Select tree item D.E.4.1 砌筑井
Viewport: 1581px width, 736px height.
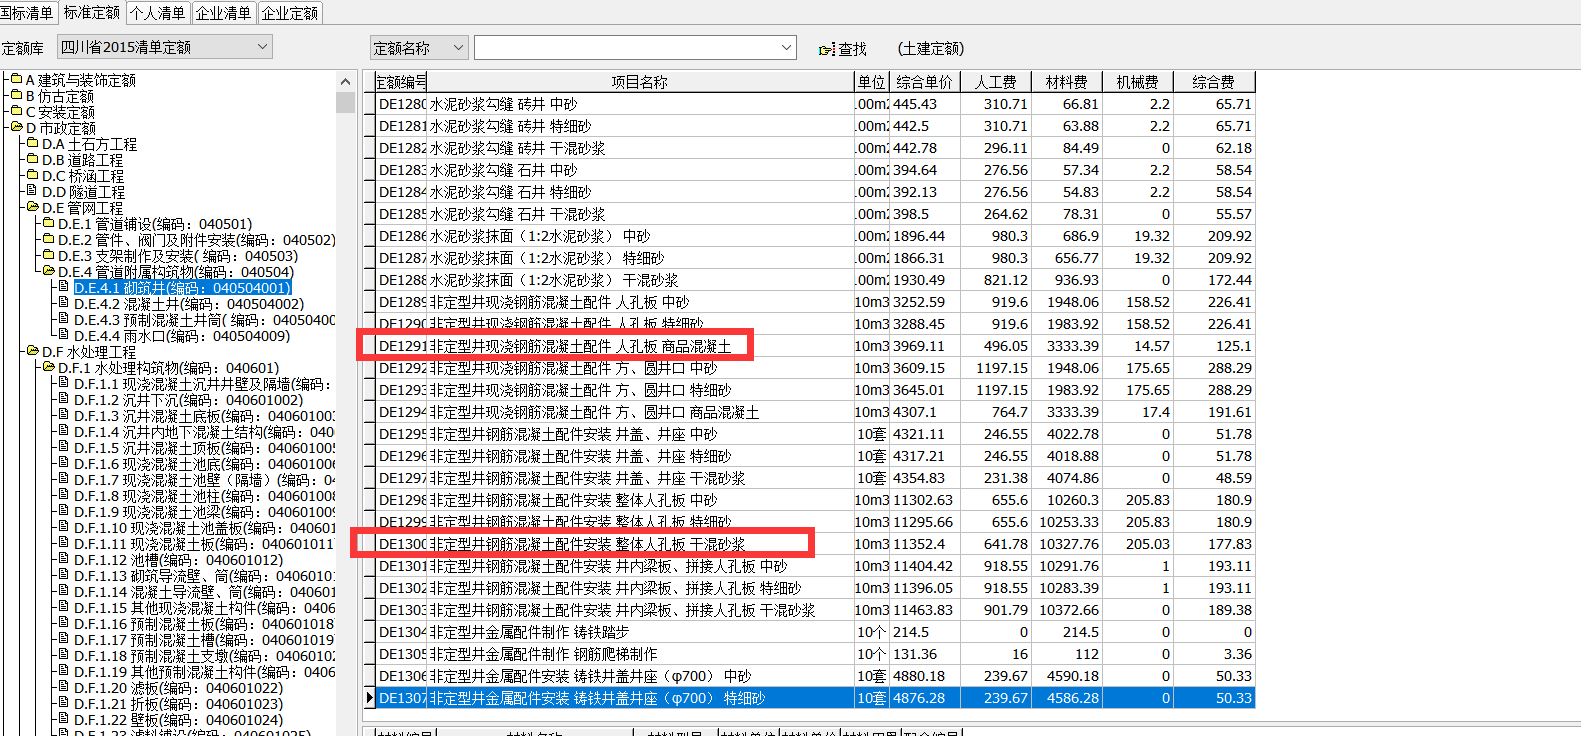pos(182,288)
